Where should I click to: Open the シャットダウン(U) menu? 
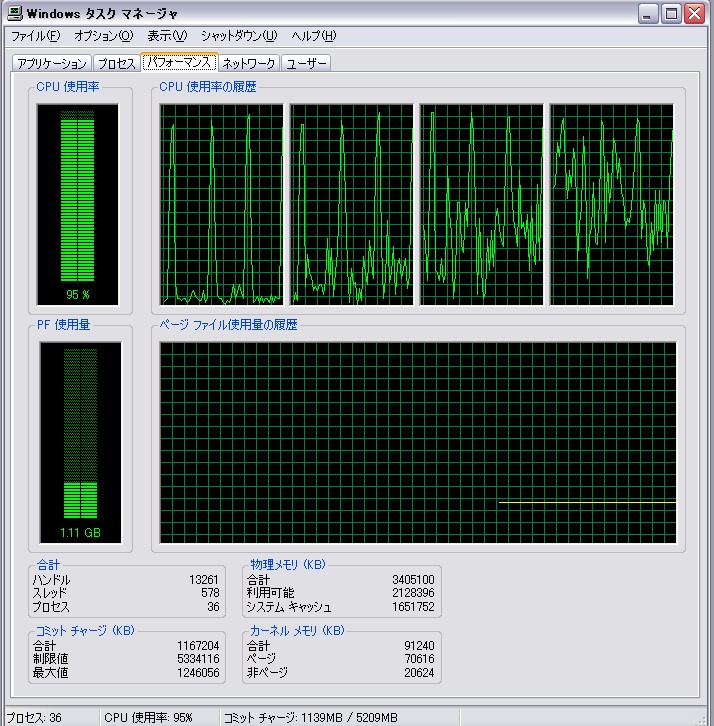[239, 36]
